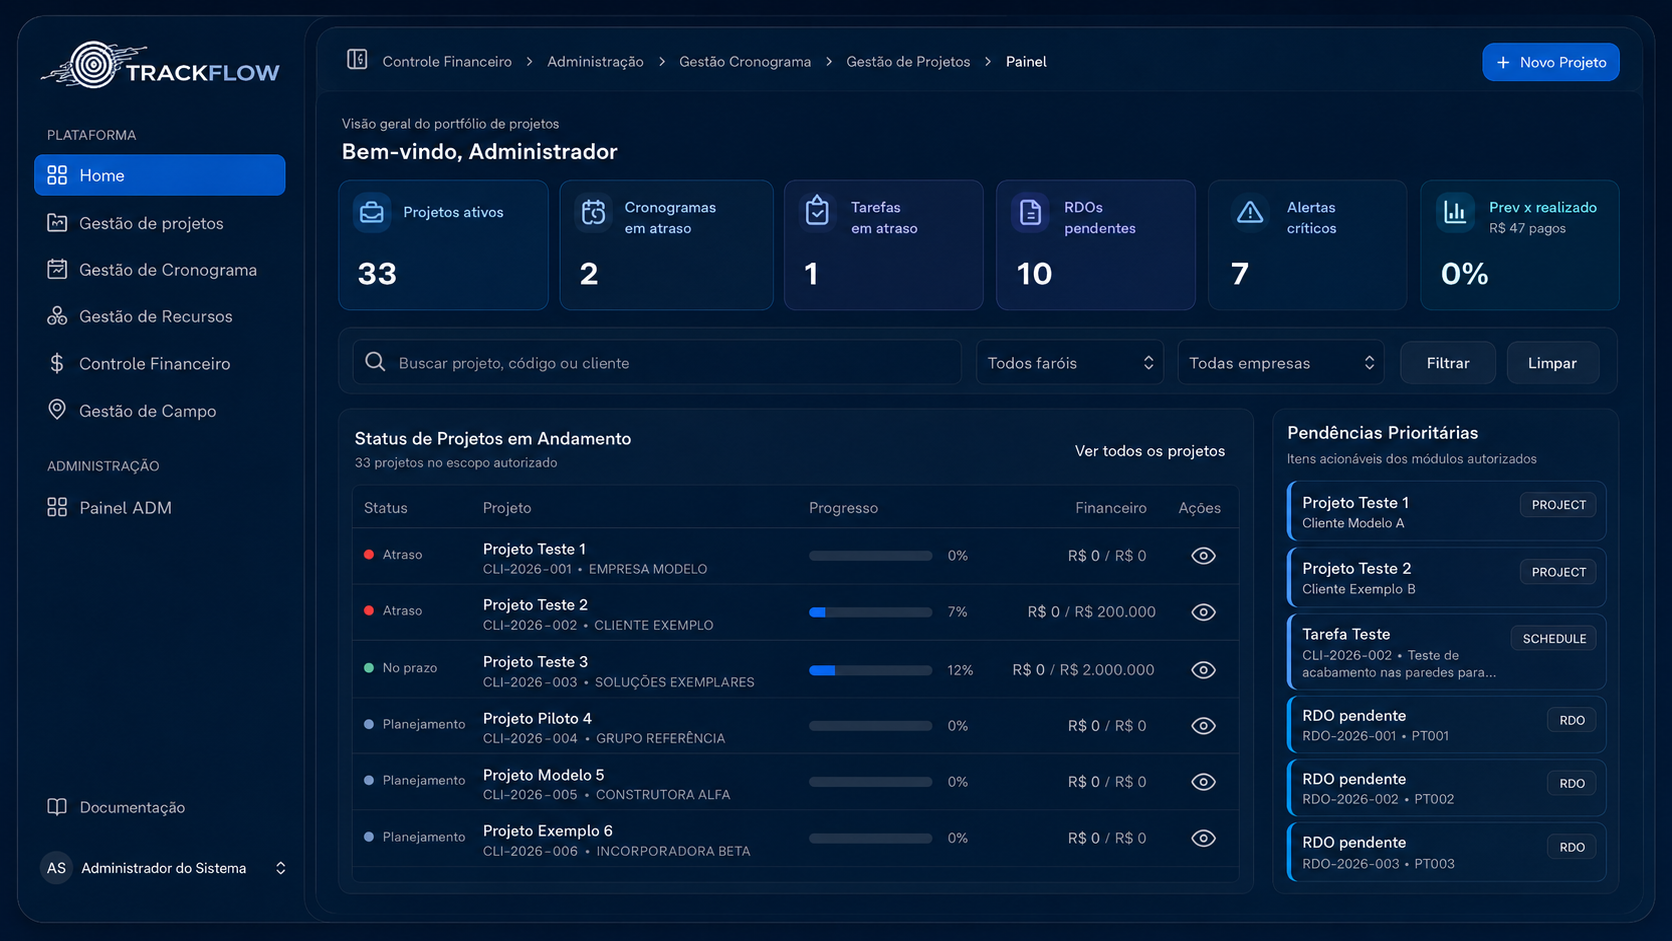
Task: Go to Administração breadcrumb
Action: (x=595, y=61)
